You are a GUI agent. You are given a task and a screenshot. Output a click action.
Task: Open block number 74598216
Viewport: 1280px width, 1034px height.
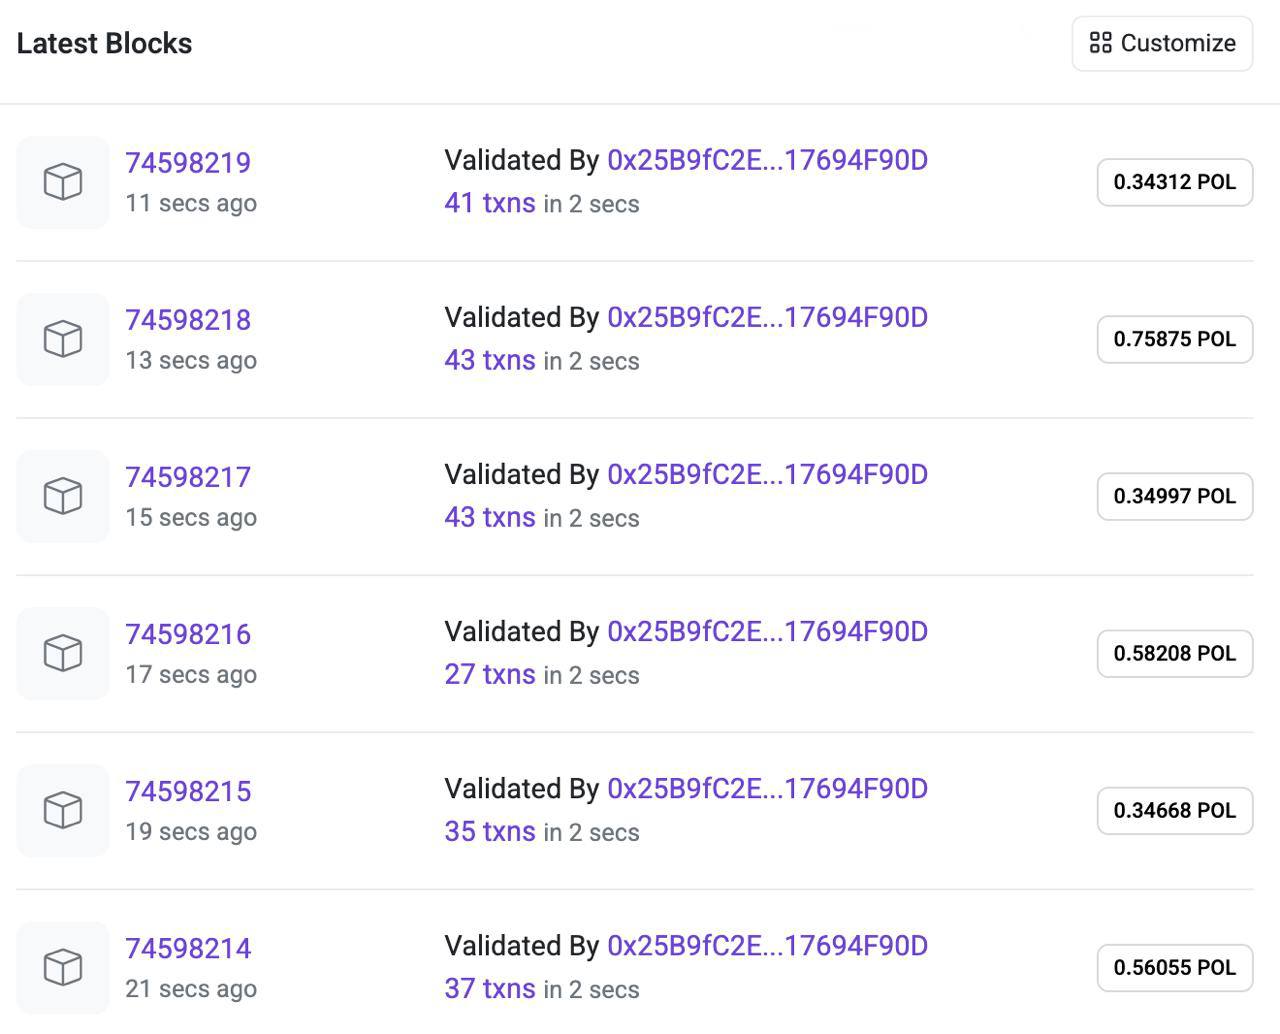pyautogui.click(x=188, y=633)
